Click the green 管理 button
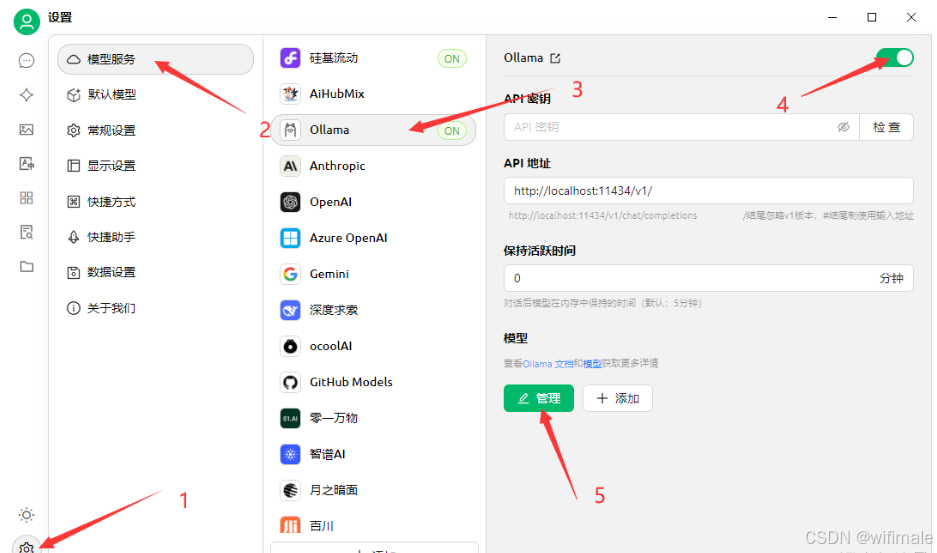 coord(538,398)
